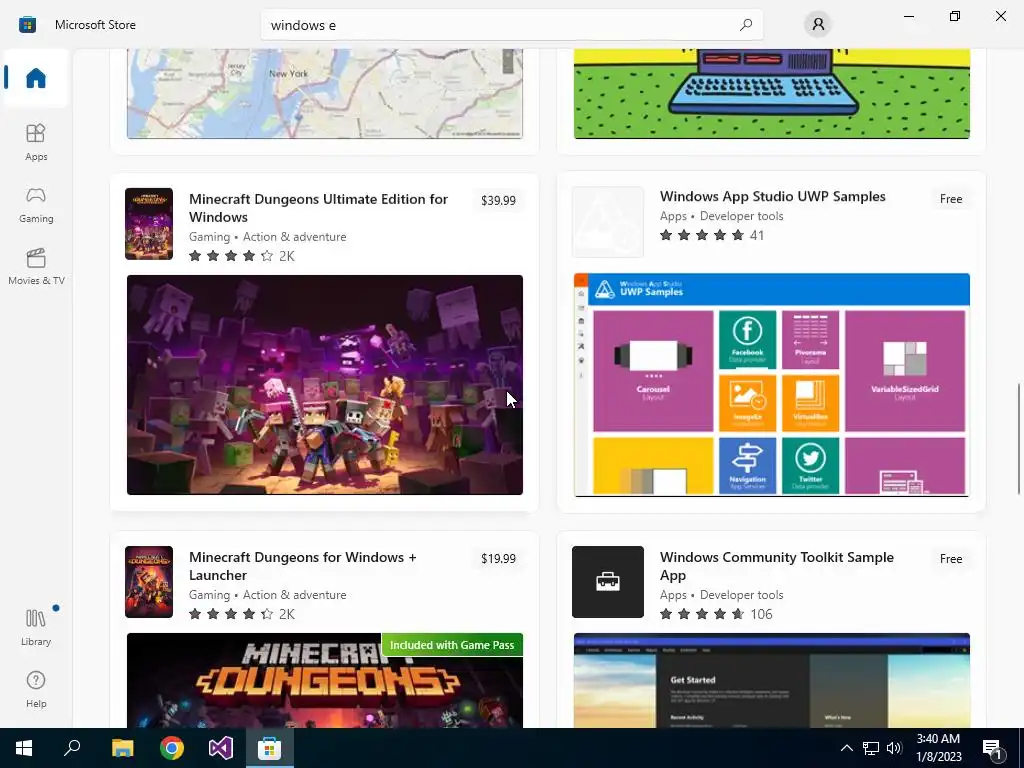Click the Minecraft Dungeons Ultimate Edition screenshot
1024x768 pixels.
pos(325,385)
